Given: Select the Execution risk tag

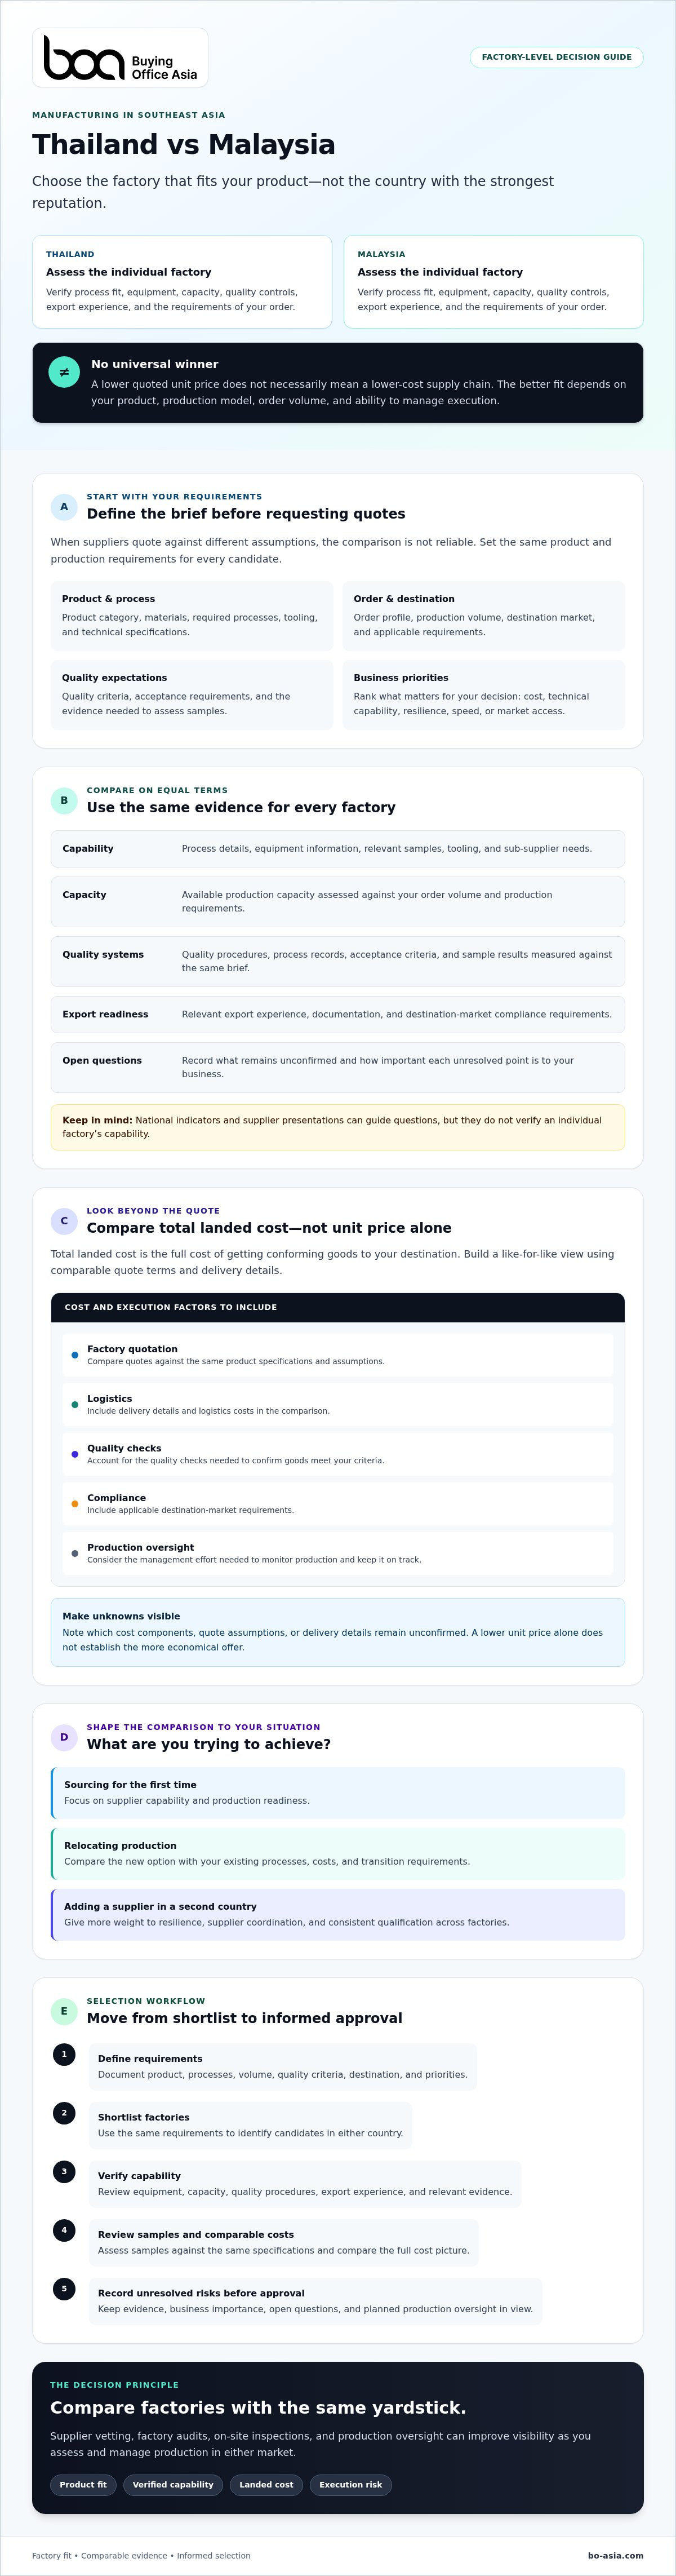Looking at the screenshot, I should click(x=351, y=2484).
